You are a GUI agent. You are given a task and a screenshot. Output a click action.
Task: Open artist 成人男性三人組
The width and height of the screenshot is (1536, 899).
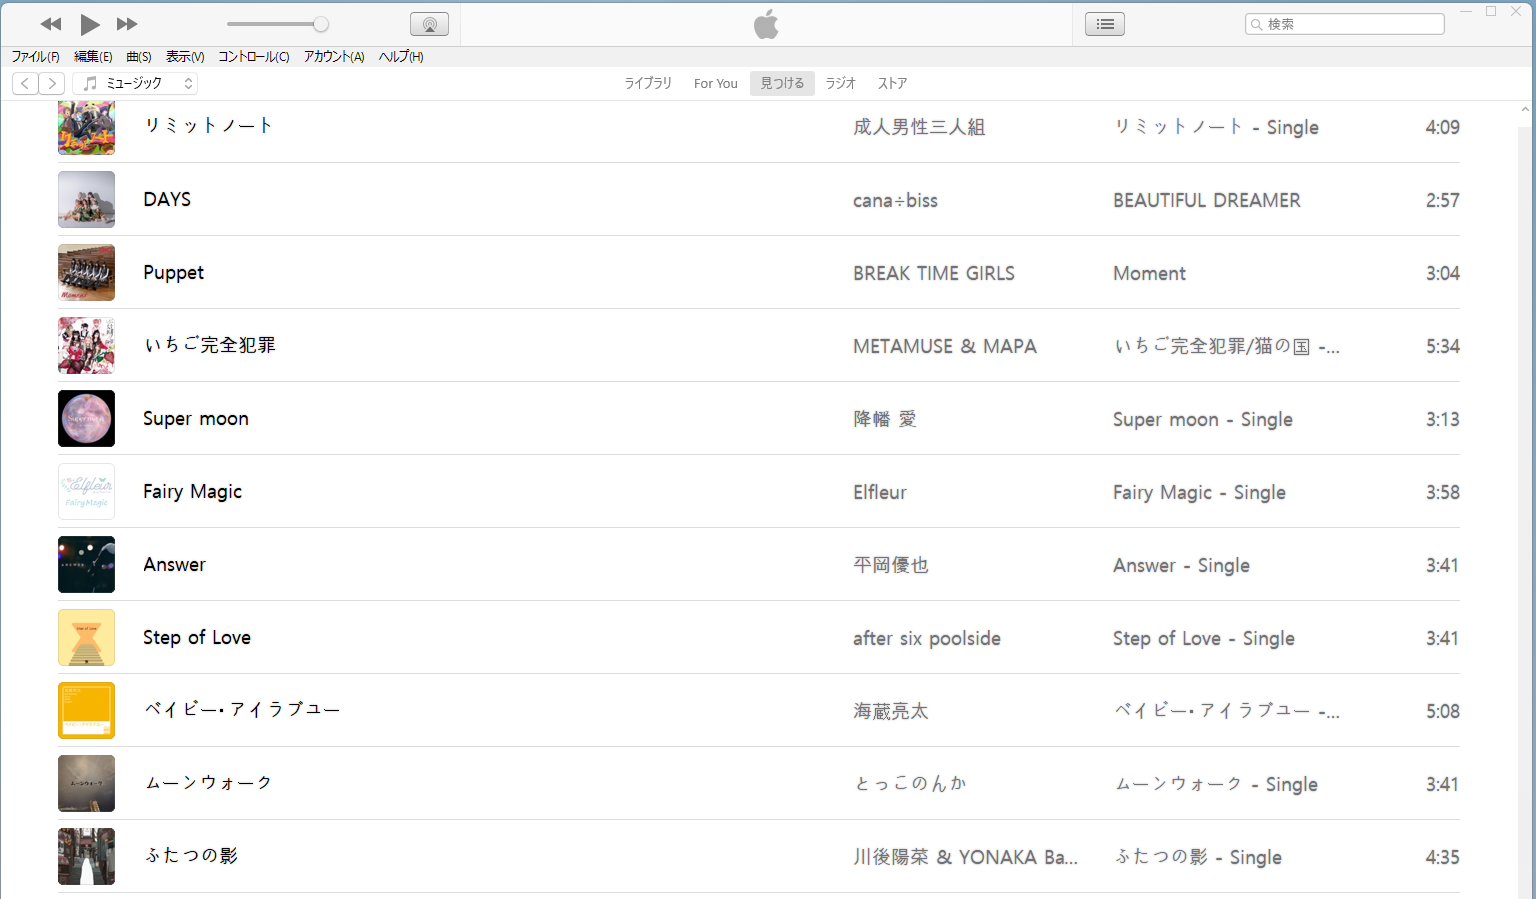919,127
